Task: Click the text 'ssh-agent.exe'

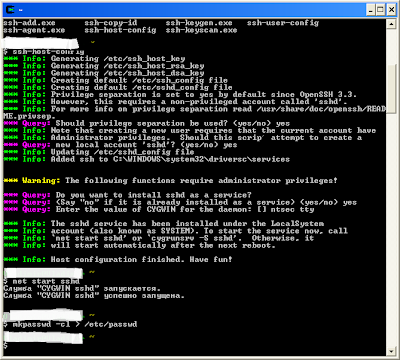Action: (x=34, y=30)
